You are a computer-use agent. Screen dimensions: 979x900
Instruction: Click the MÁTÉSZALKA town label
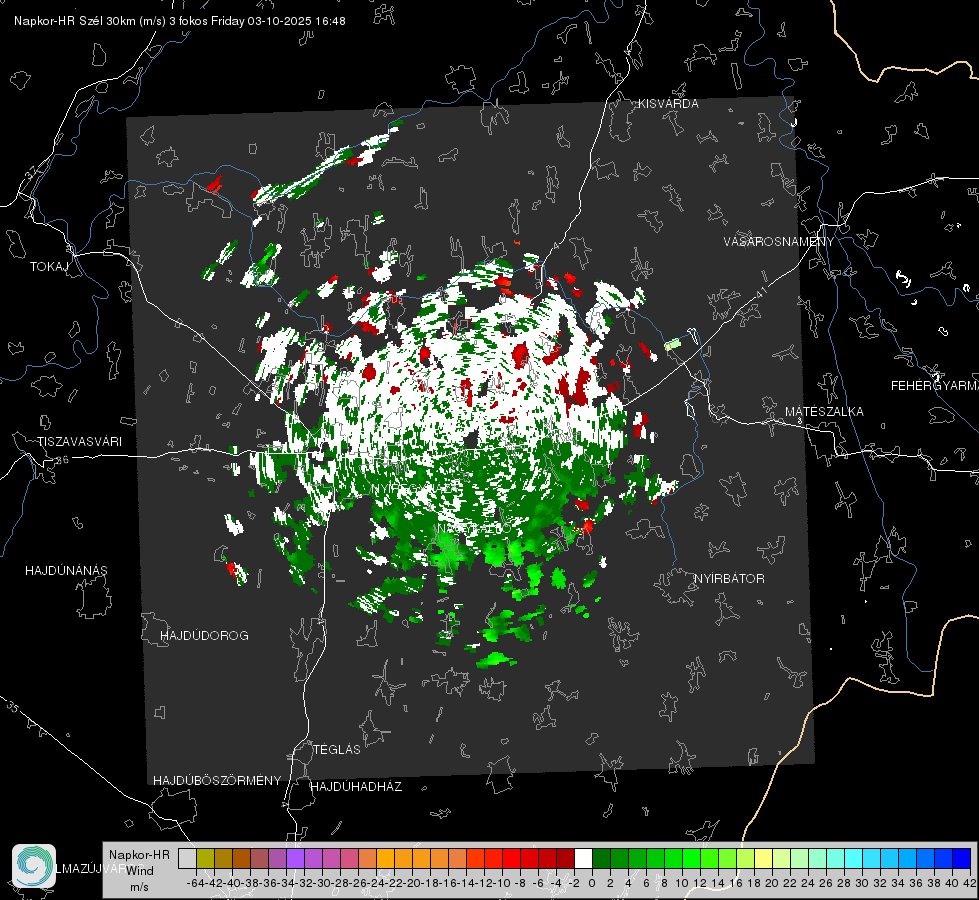(824, 412)
